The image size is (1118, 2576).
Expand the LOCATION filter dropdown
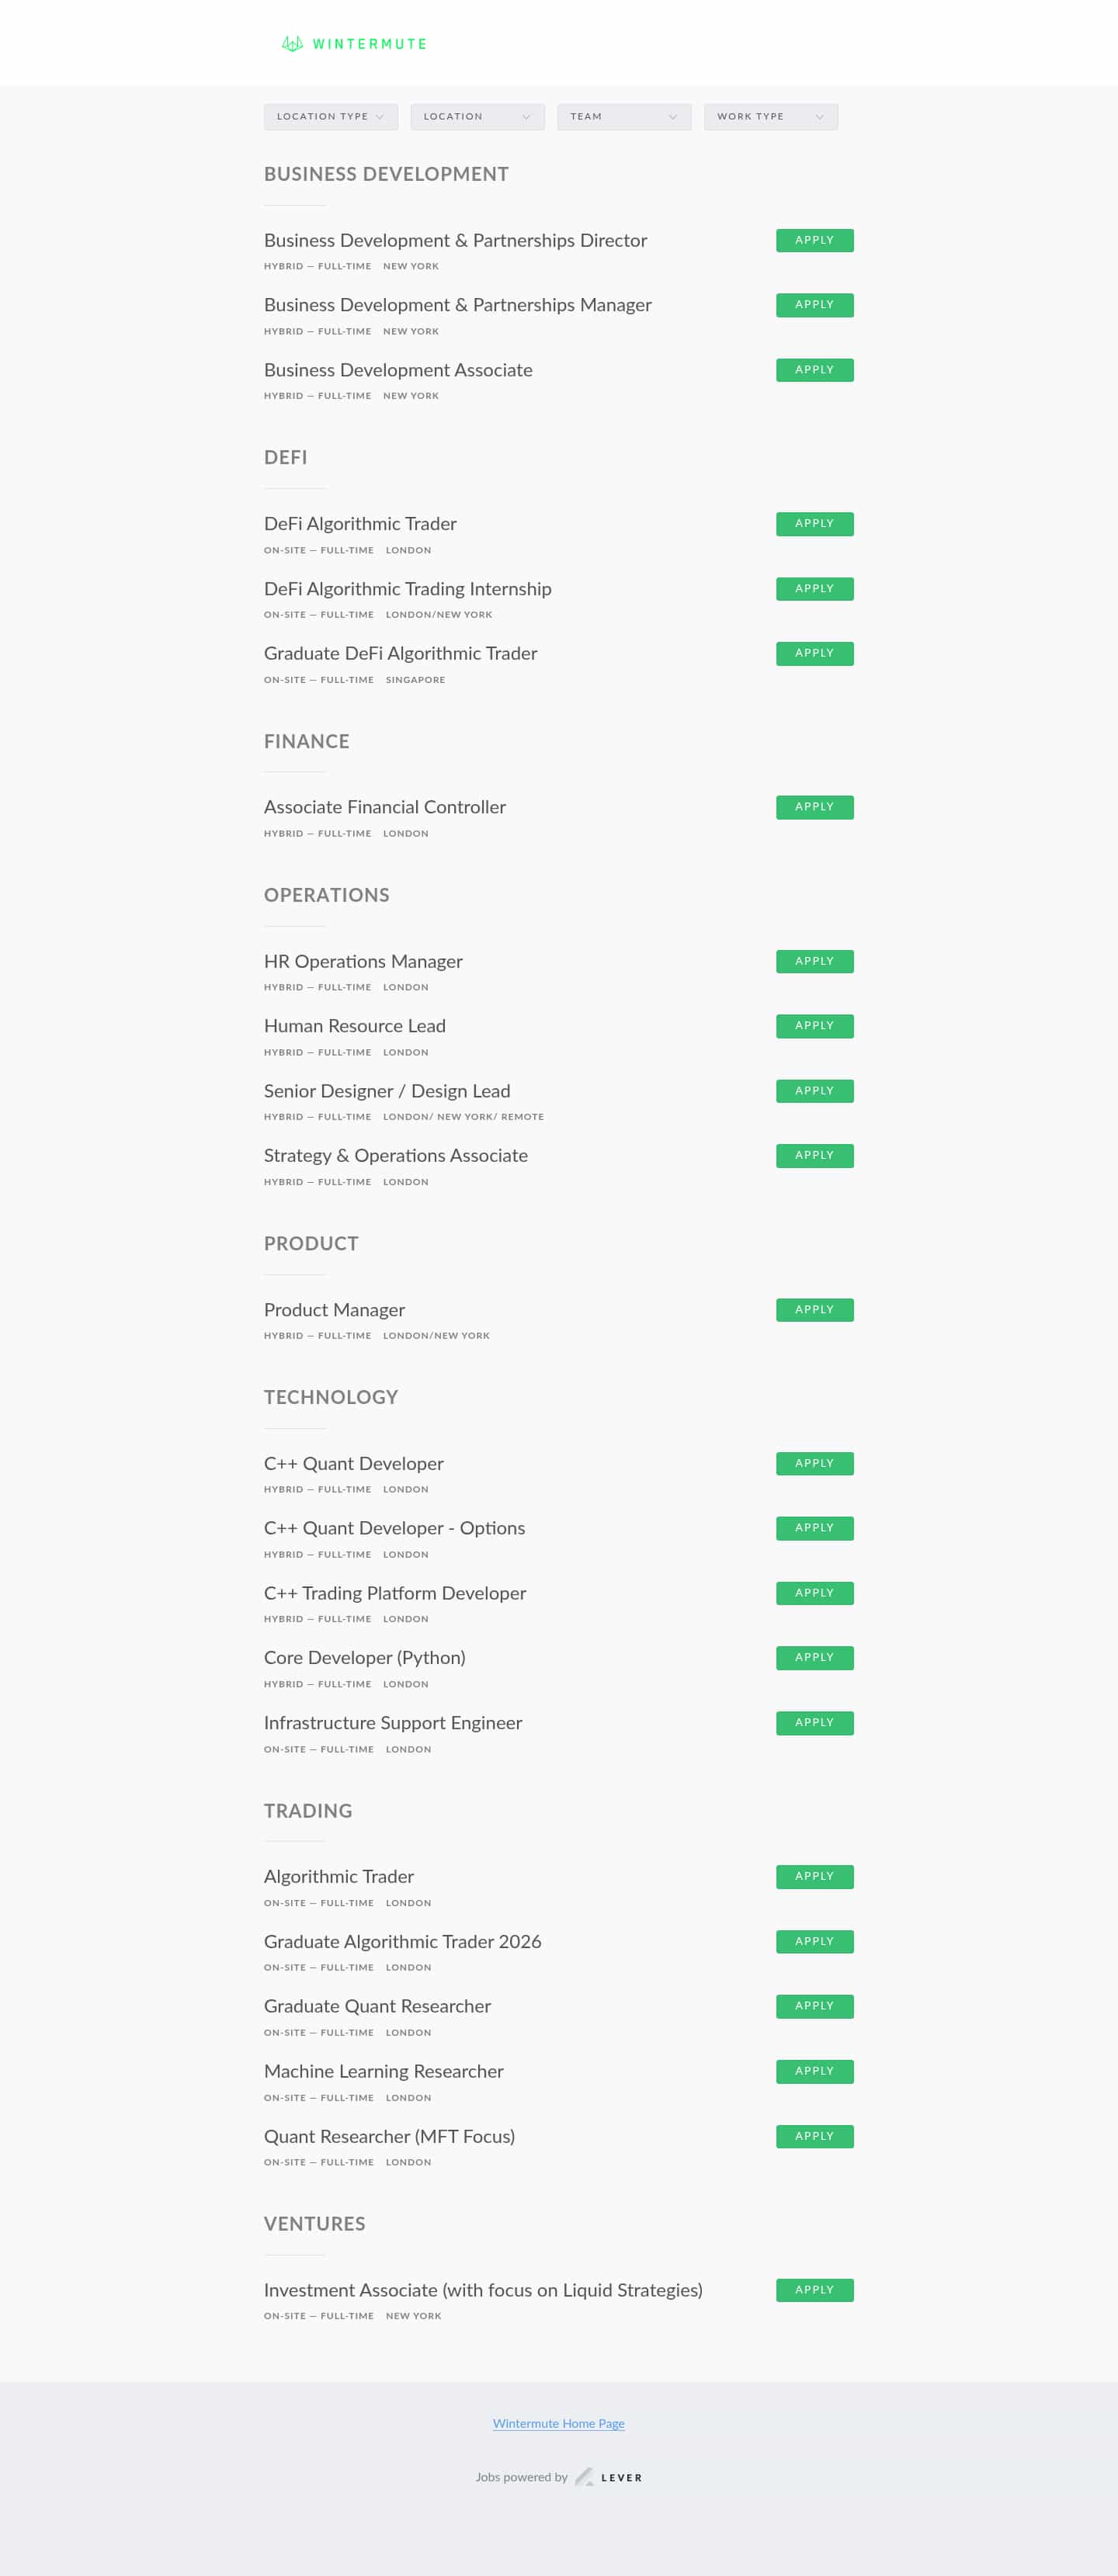pyautogui.click(x=477, y=116)
